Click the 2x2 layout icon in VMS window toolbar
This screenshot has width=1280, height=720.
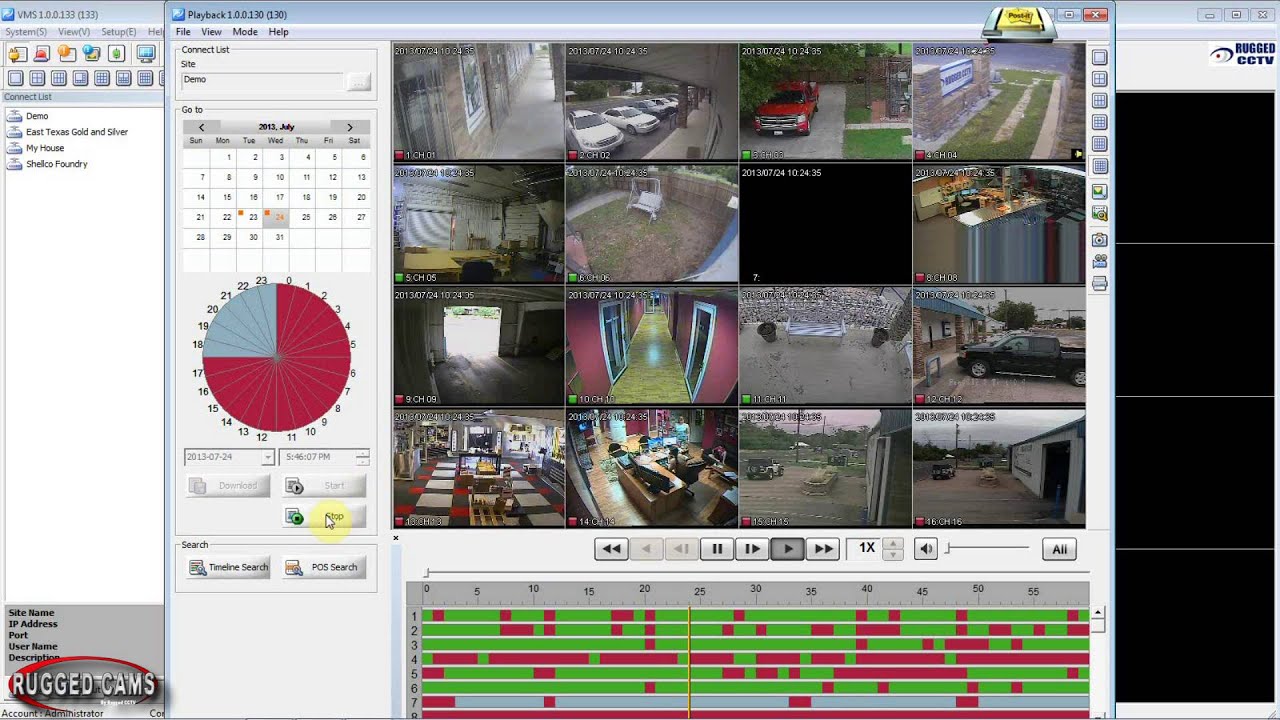pos(37,78)
